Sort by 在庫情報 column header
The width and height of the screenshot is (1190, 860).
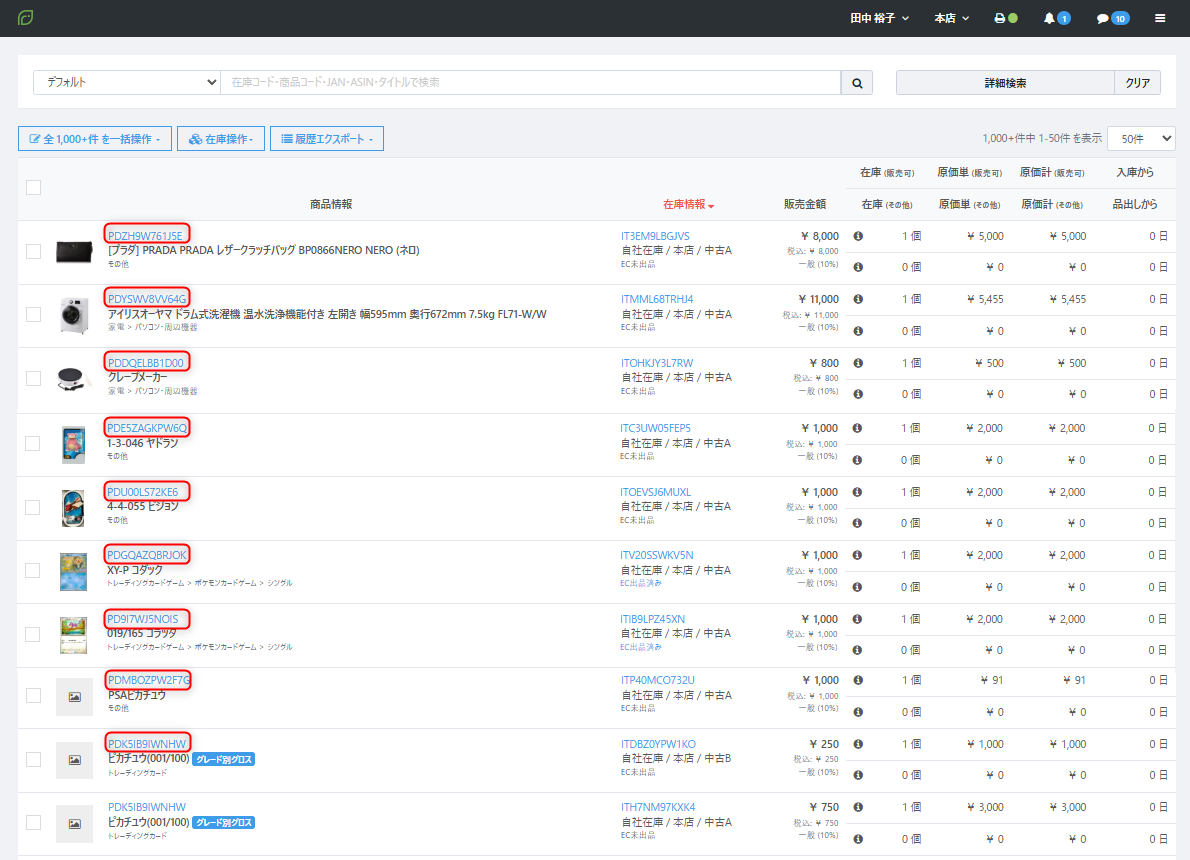click(x=688, y=204)
